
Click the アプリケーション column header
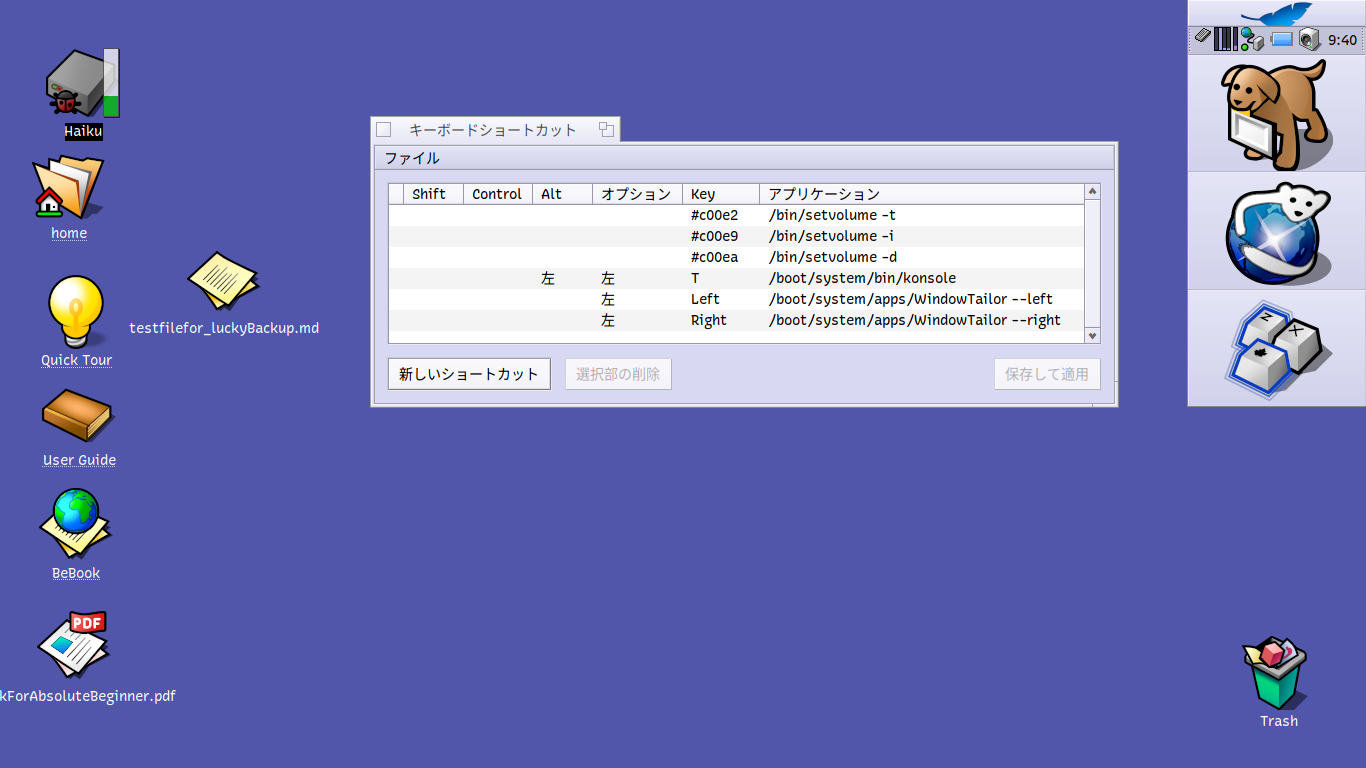(x=920, y=194)
